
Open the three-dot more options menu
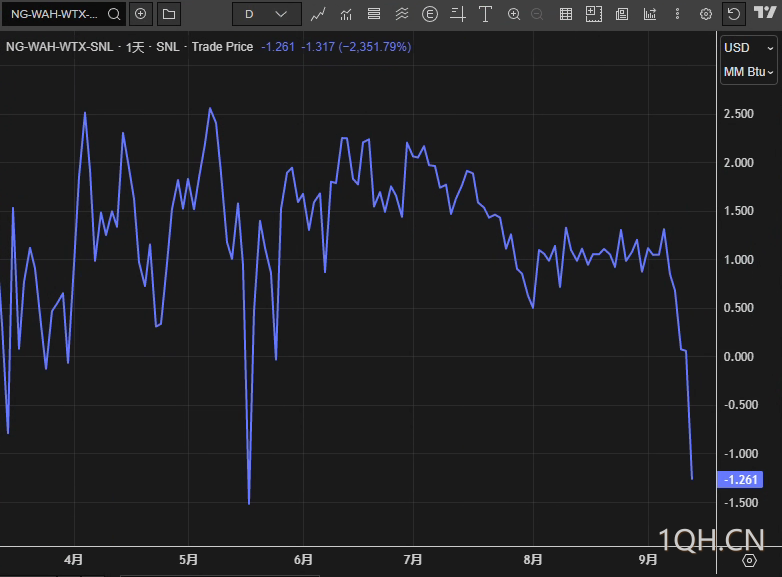(677, 14)
